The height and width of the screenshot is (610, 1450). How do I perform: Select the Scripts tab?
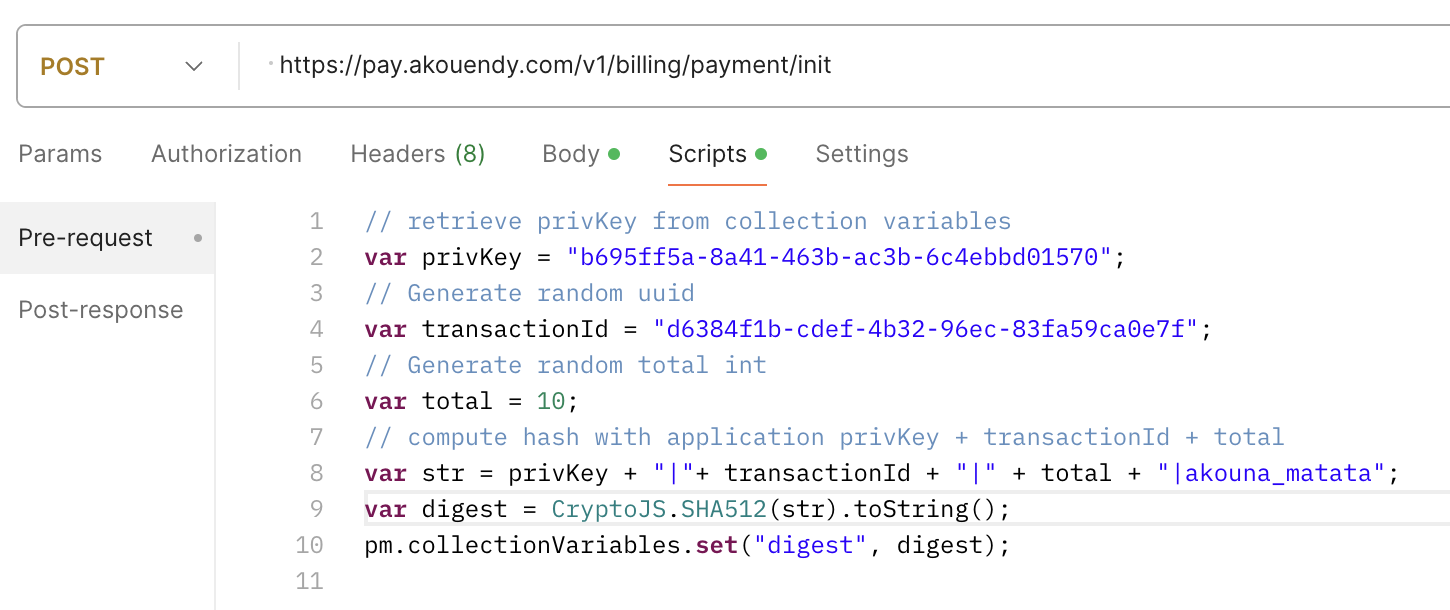click(707, 154)
